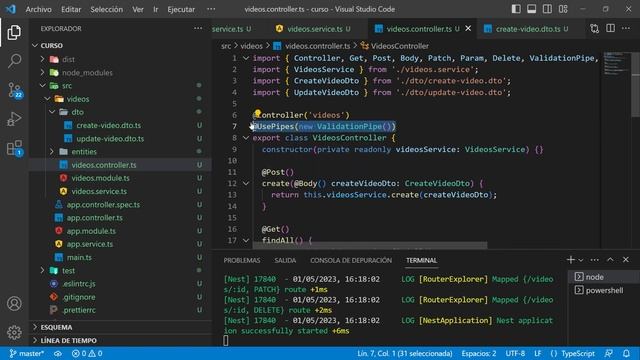Toggle primary side bar layout icon
This screenshot has height=360, width=640.
coord(516,9)
